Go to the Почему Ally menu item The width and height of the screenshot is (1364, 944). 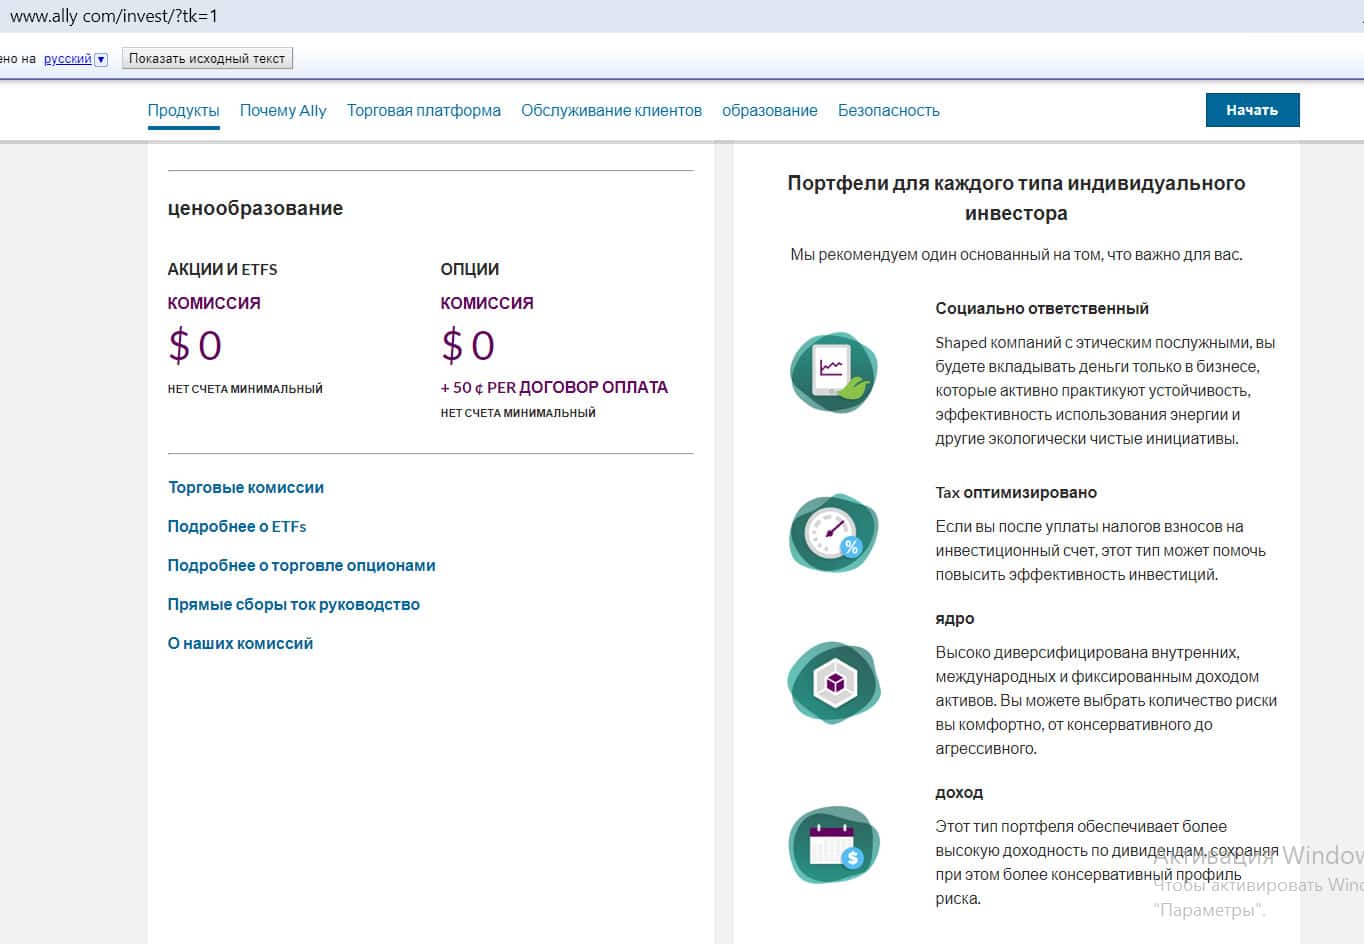[283, 111]
